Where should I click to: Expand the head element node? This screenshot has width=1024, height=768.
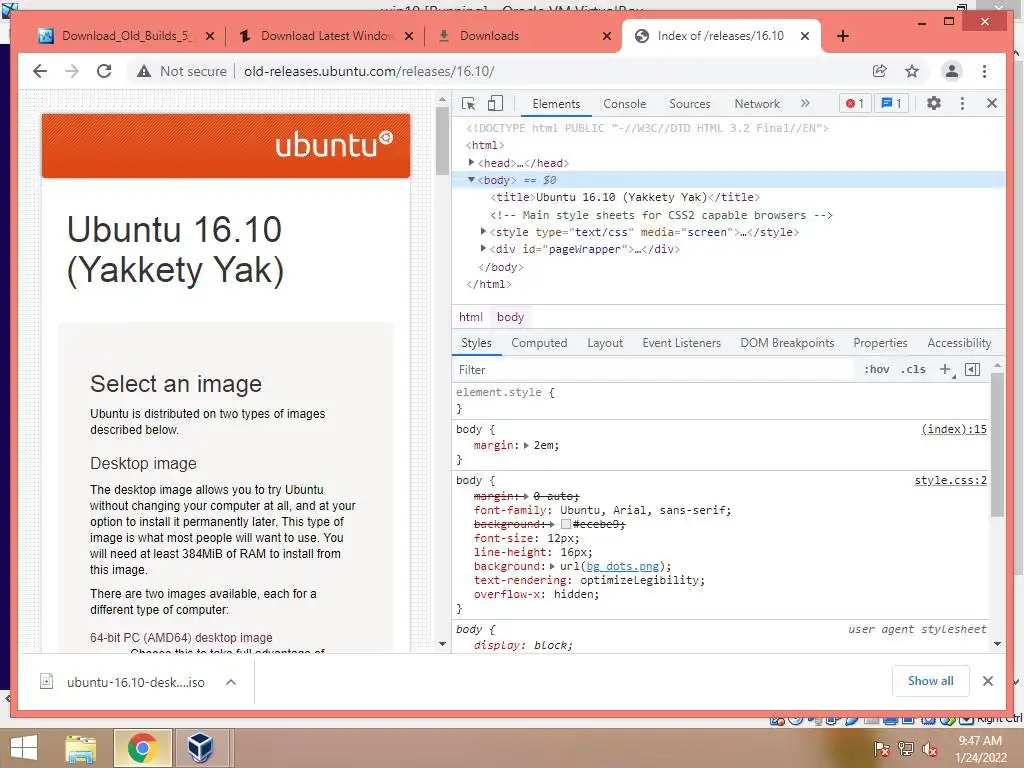(472, 163)
